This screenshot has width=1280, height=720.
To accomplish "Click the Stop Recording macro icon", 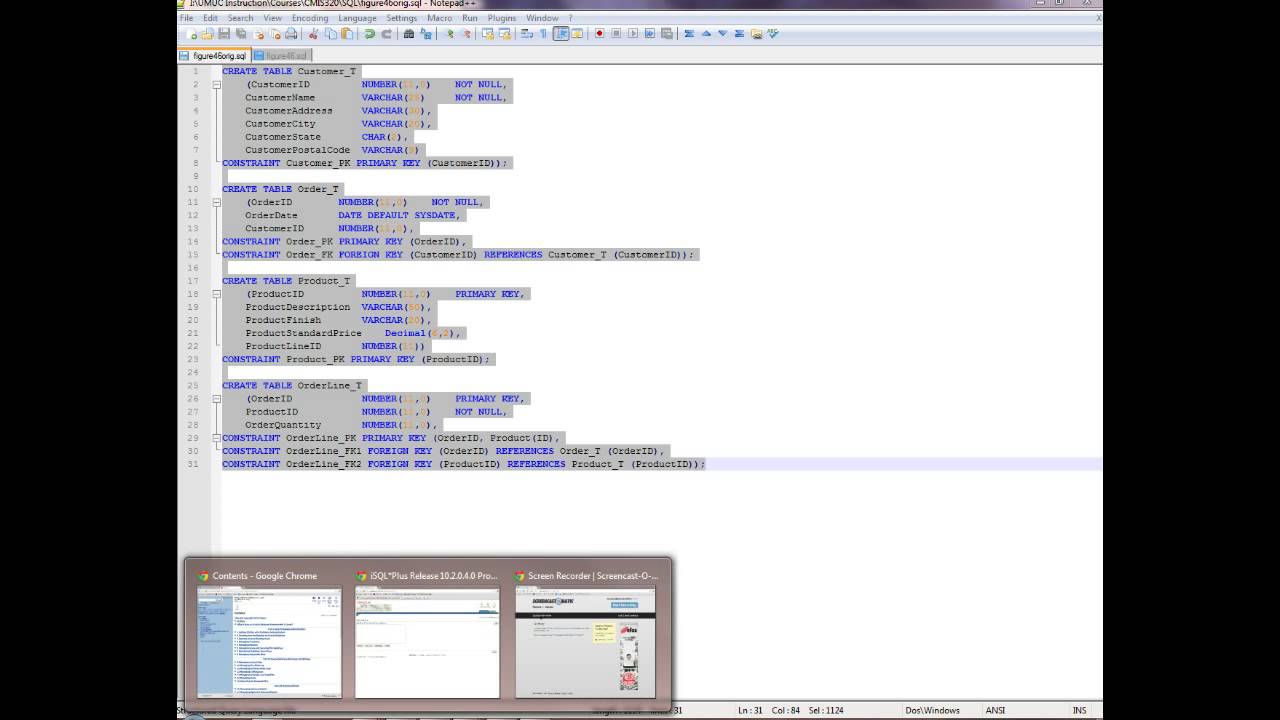I will click(x=616, y=34).
